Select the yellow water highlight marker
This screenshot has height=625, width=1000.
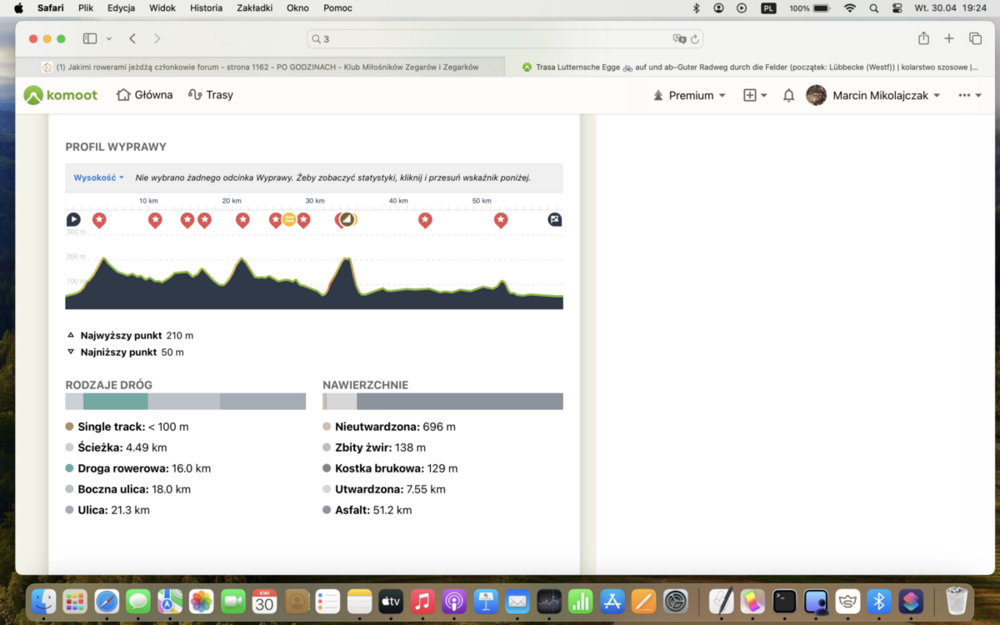(289, 220)
